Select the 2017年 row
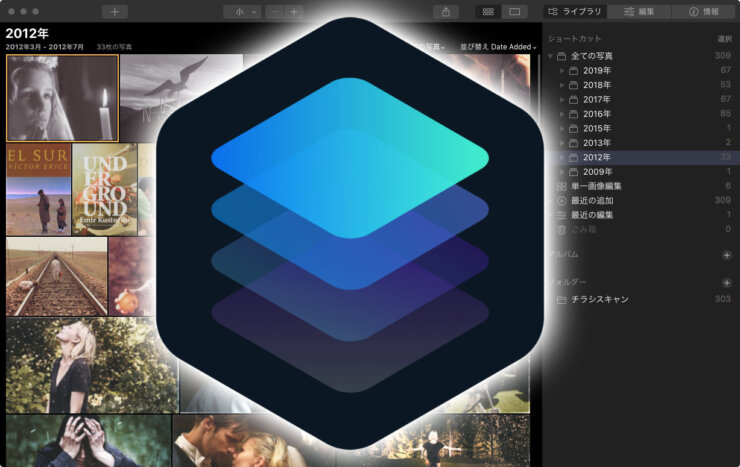This screenshot has height=467, width=740. [640, 100]
